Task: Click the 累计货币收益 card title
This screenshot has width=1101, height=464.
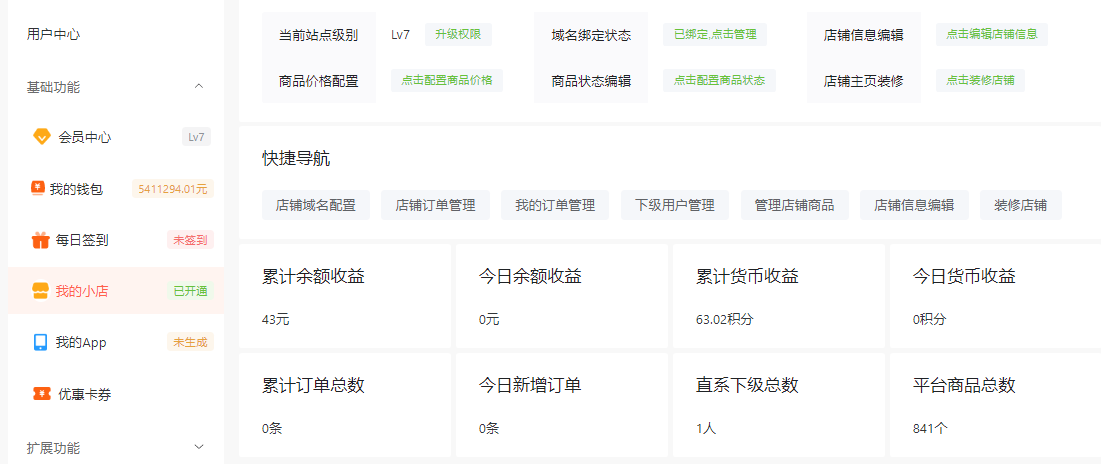Action: pyautogui.click(x=747, y=277)
